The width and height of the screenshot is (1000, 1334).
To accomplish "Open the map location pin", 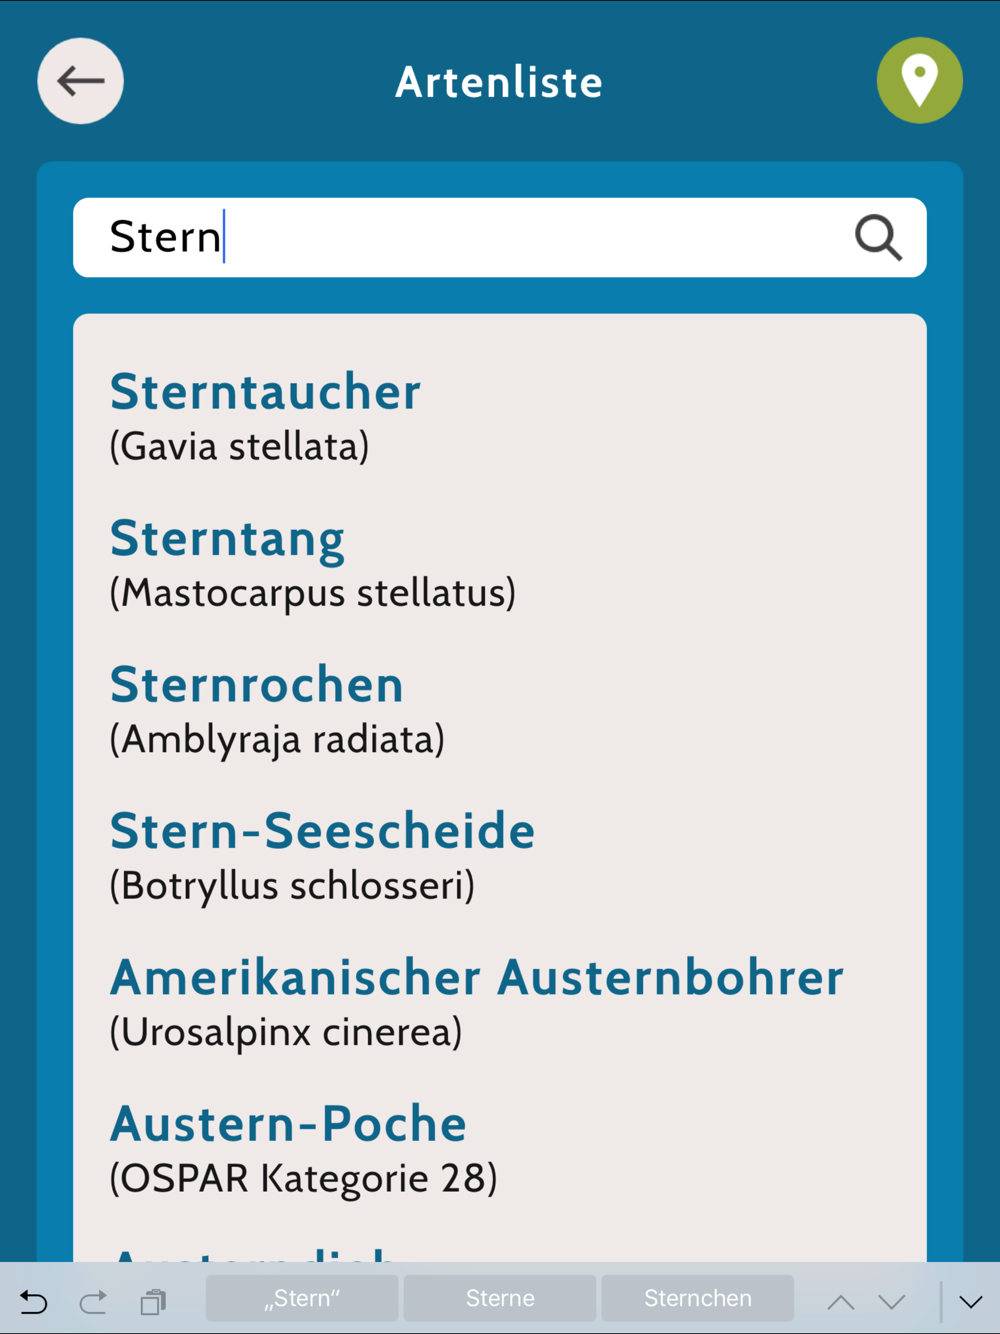I will [x=919, y=80].
